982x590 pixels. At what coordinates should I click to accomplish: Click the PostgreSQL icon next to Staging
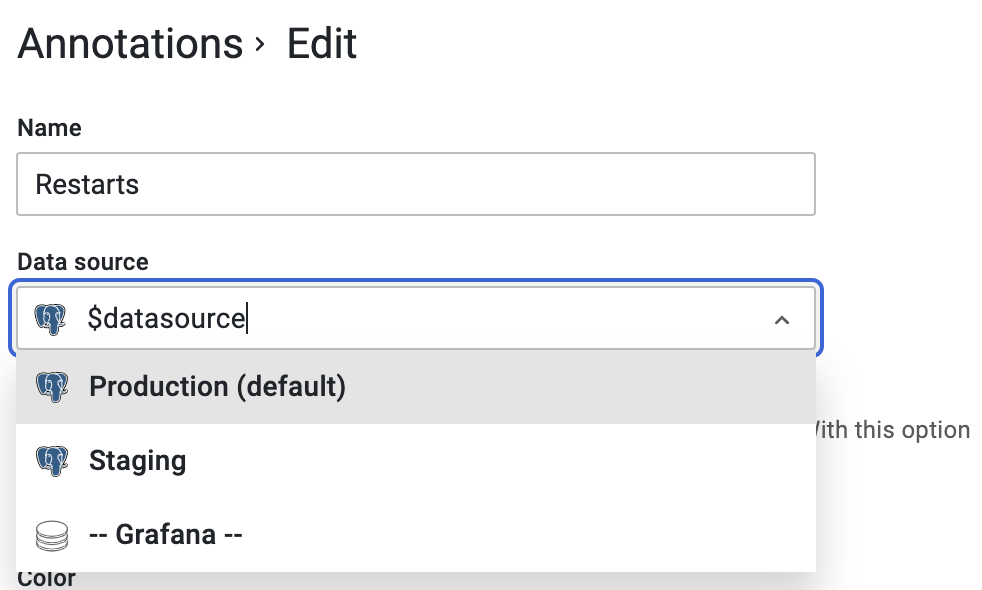tap(52, 460)
